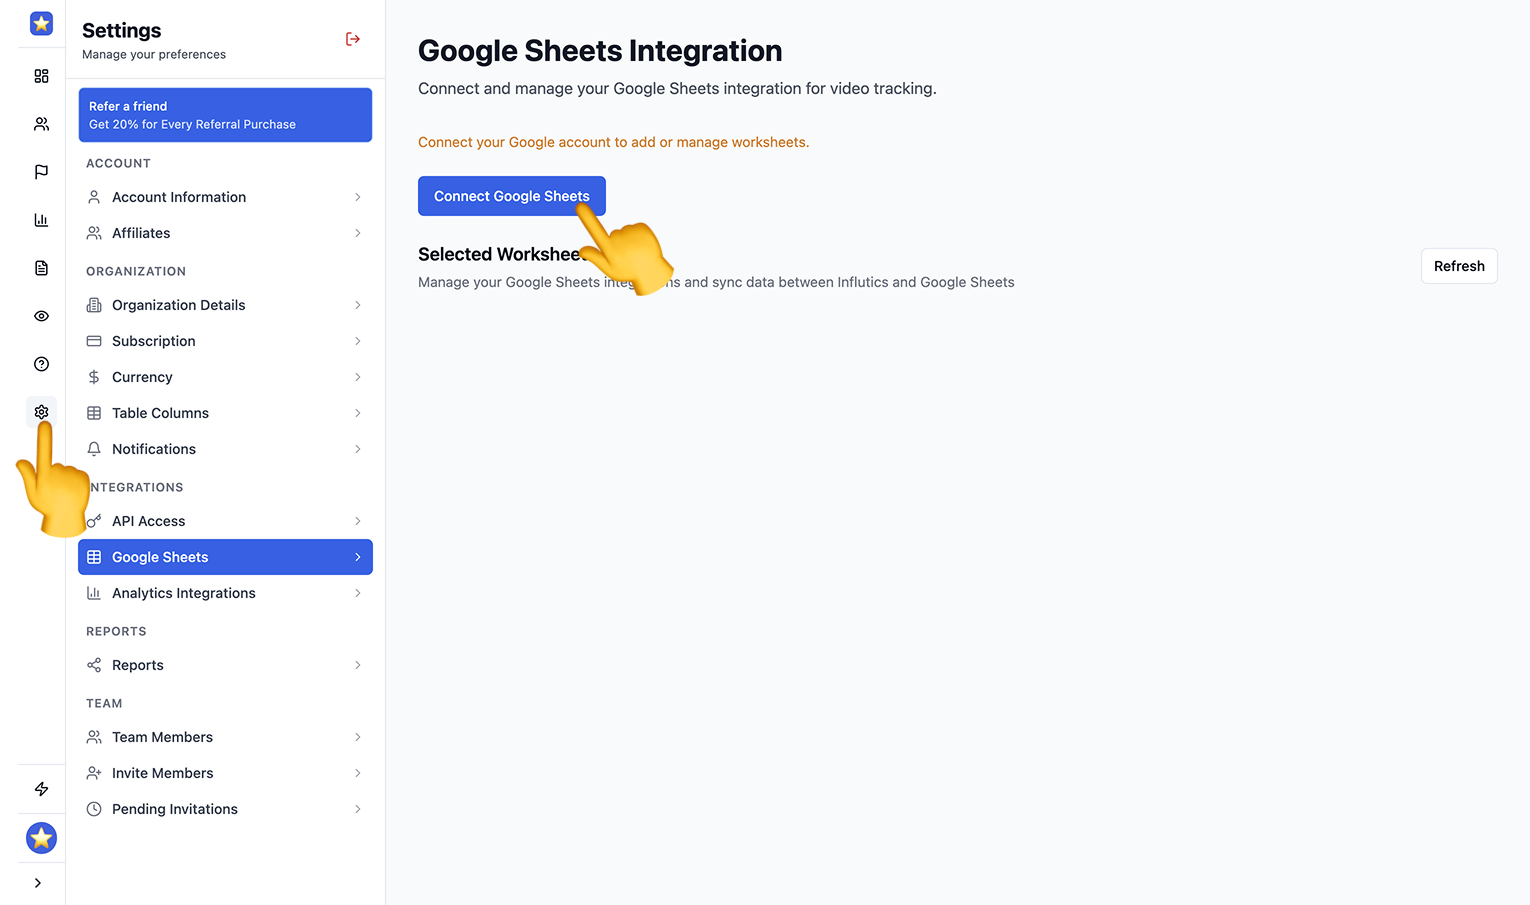Expand Affiliates chevron arrow
Viewport: 1530px width, 905px height.
click(x=358, y=233)
